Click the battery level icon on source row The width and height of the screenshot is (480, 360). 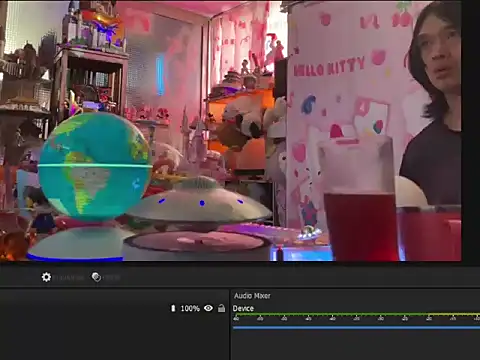pos(173,308)
